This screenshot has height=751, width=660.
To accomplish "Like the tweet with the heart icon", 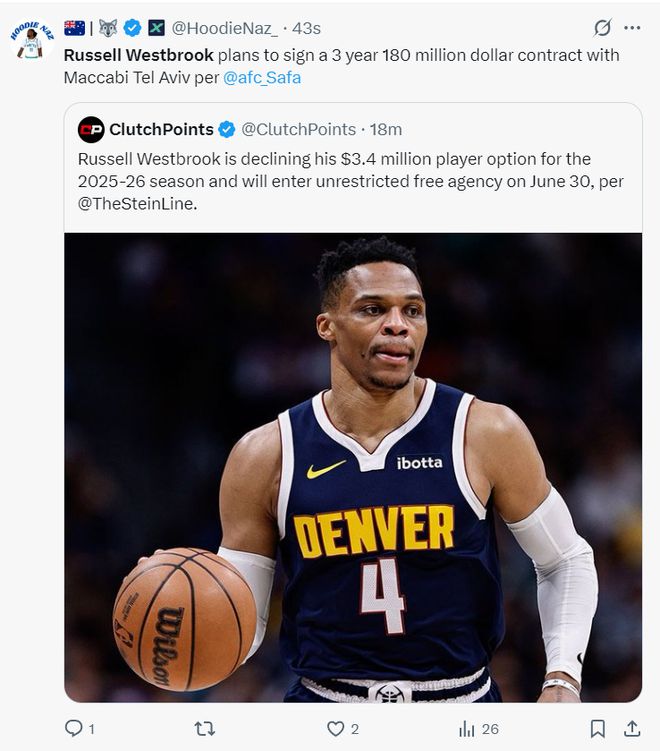I will tap(336, 729).
